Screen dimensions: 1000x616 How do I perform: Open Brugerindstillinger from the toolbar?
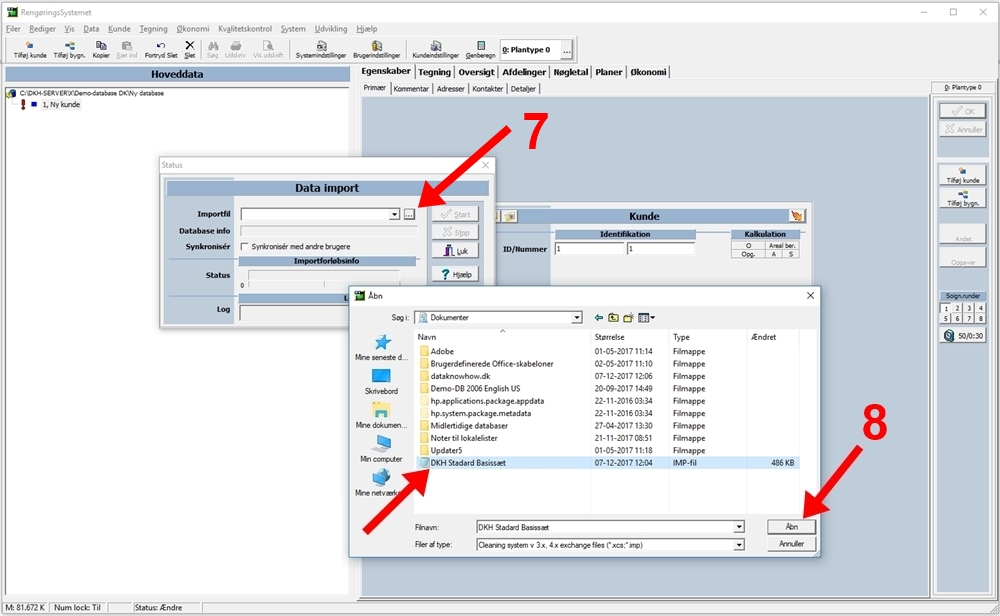[x=377, y=50]
